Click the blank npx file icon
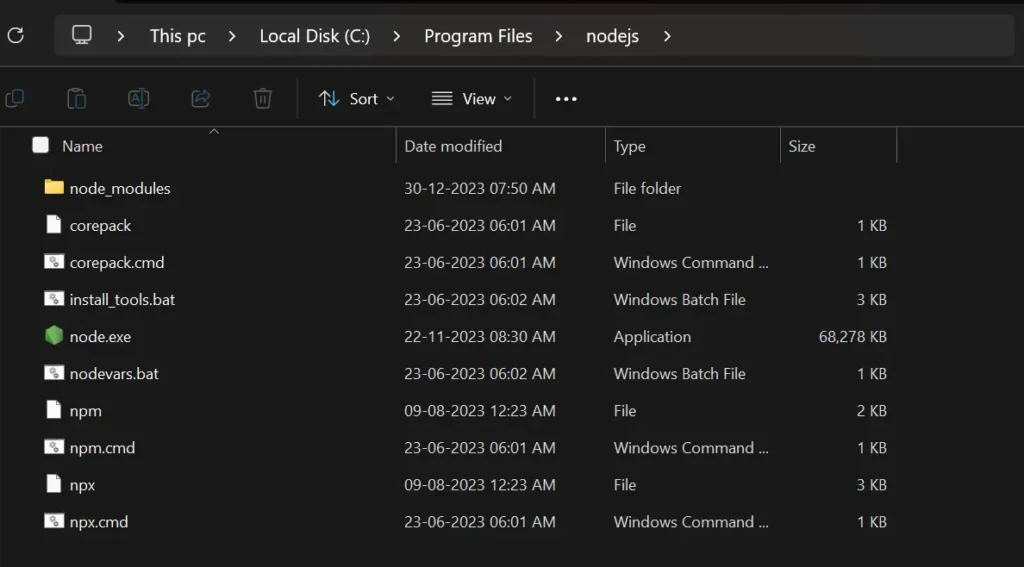 tap(54, 484)
